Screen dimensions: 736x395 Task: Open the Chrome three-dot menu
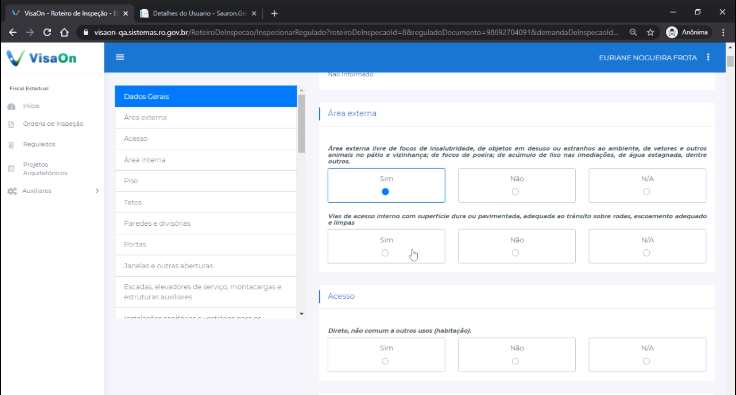click(723, 32)
